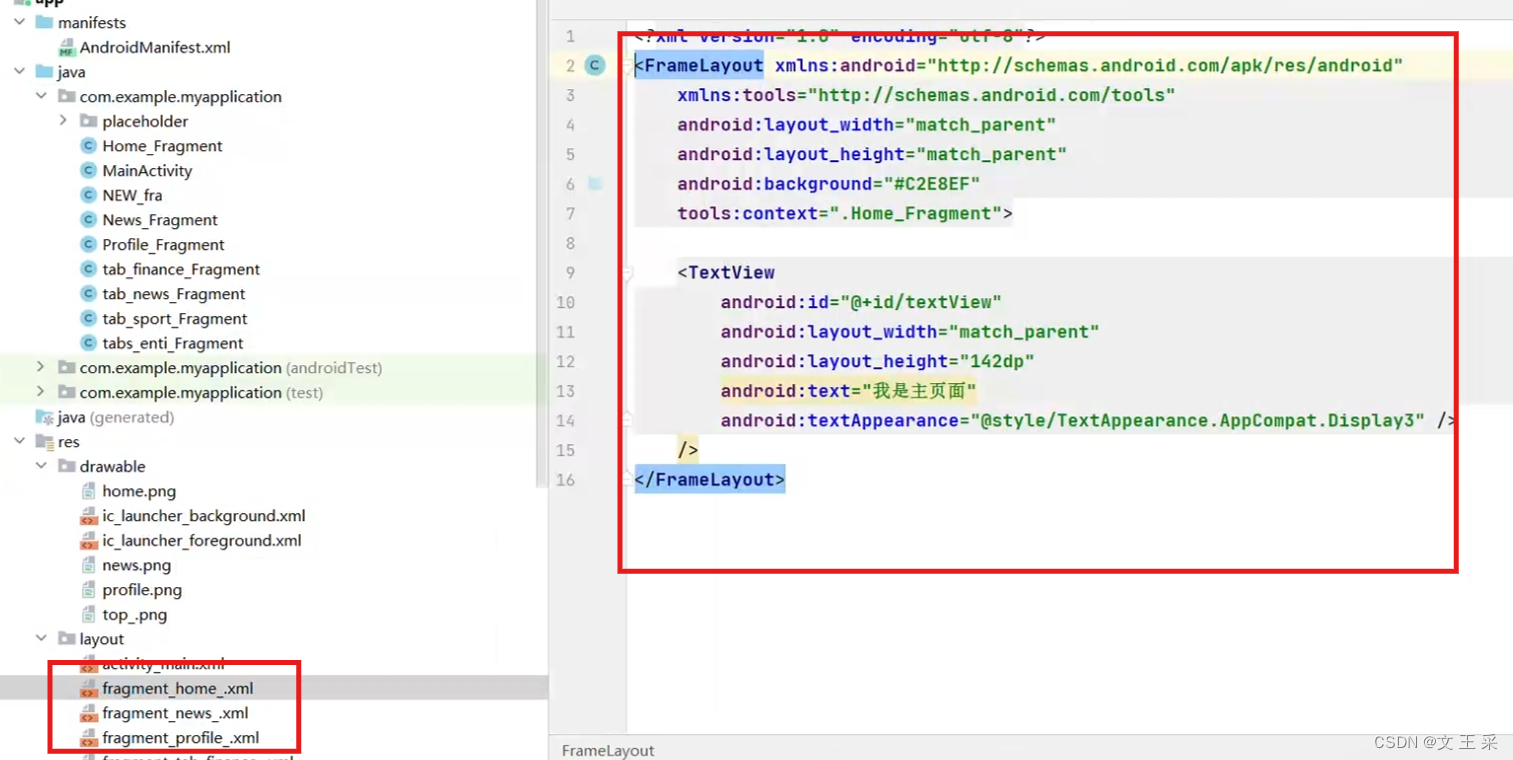This screenshot has width=1513, height=760.
Task: Open the tab_sport_Fragment class
Action: coord(175,318)
